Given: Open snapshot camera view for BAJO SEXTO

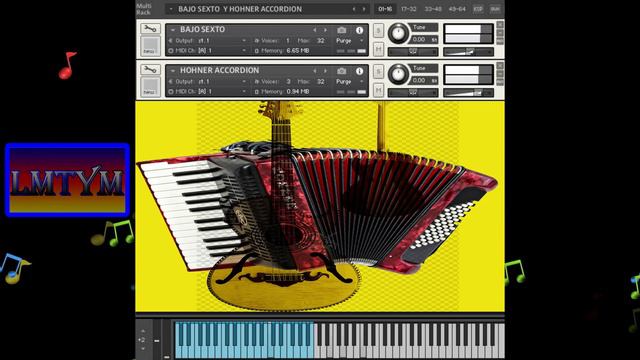Looking at the screenshot, I should click(x=342, y=30).
